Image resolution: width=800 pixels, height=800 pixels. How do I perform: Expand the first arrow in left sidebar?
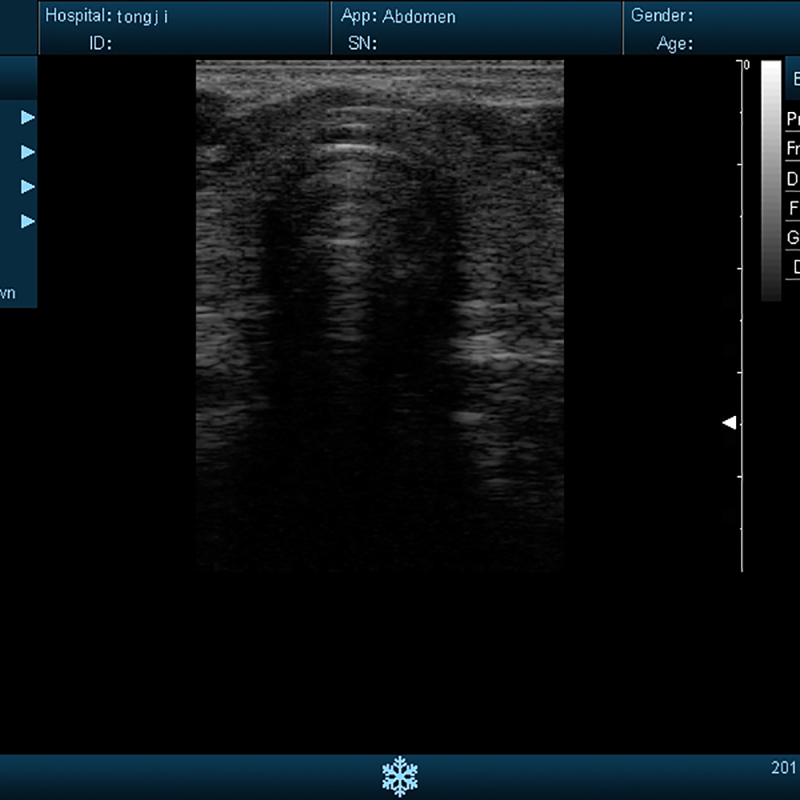point(28,117)
